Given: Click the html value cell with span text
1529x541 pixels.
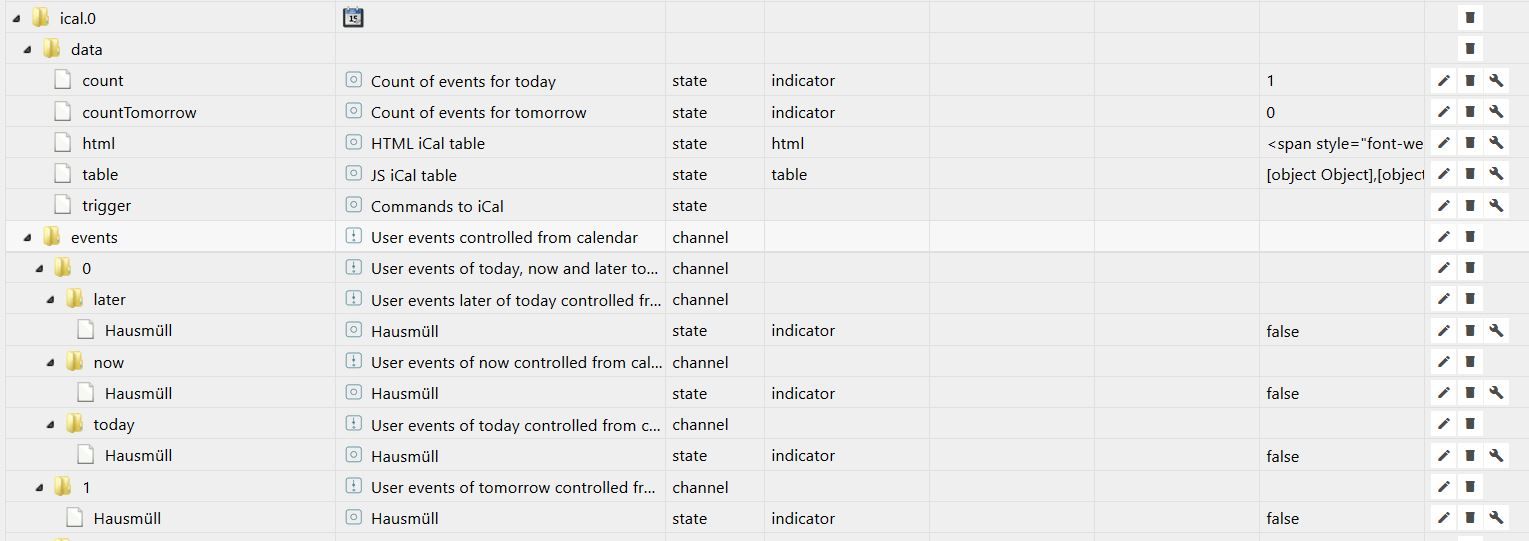Looking at the screenshot, I should coord(1344,143).
